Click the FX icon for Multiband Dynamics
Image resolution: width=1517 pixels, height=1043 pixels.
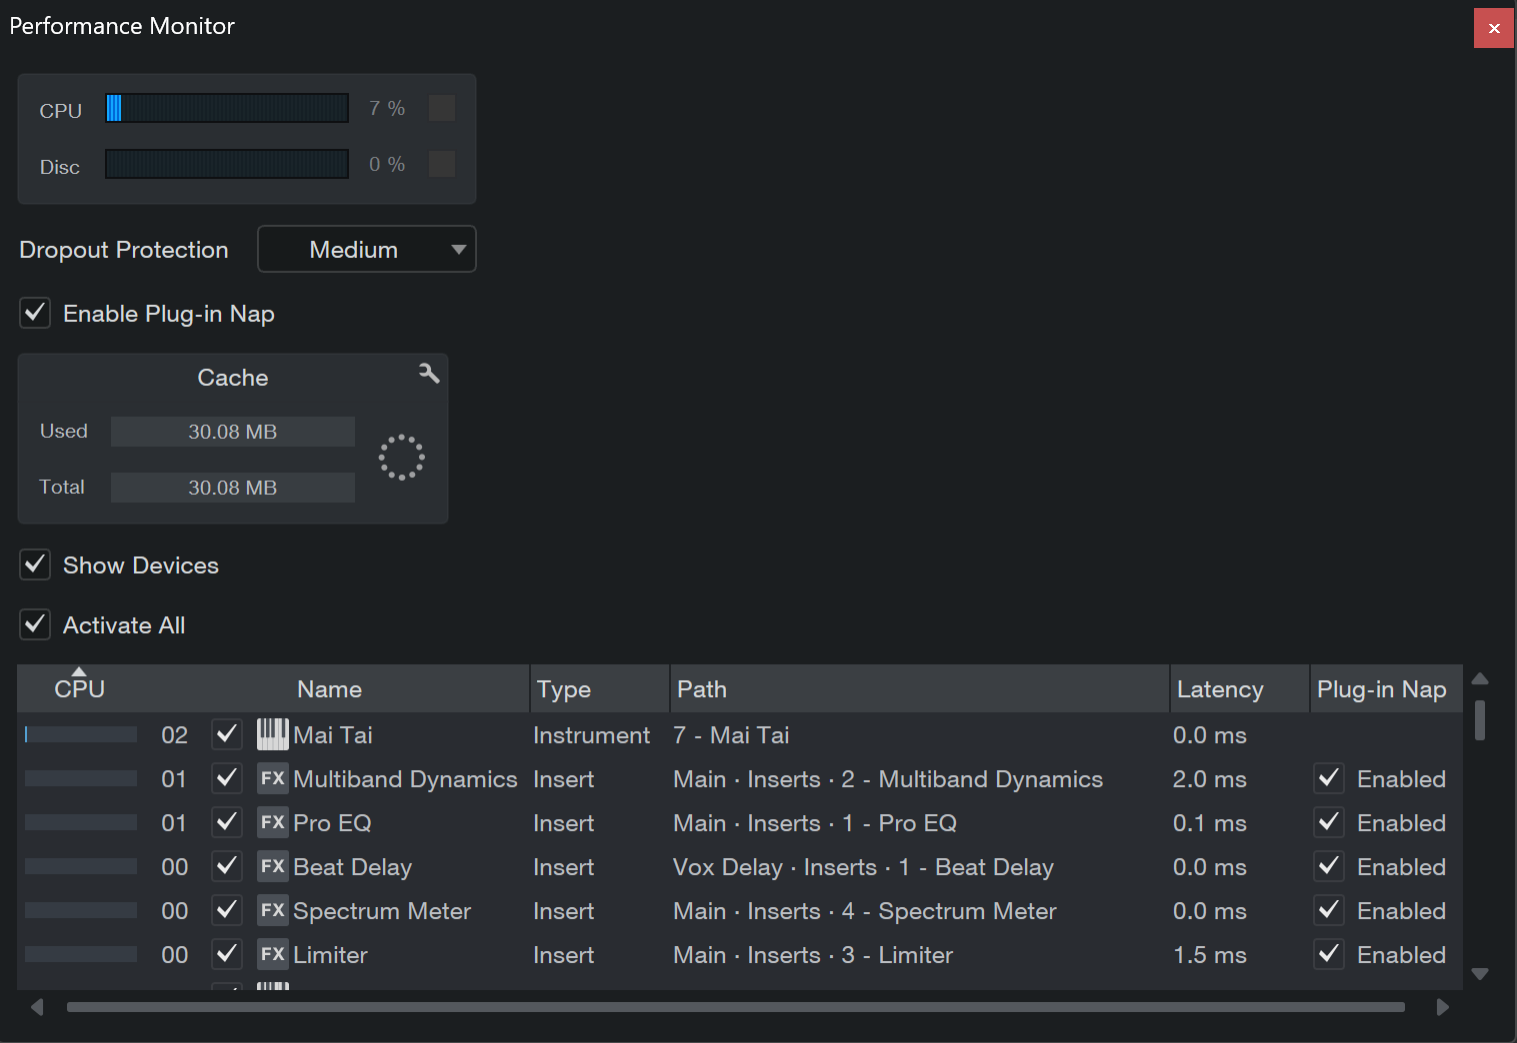273,778
